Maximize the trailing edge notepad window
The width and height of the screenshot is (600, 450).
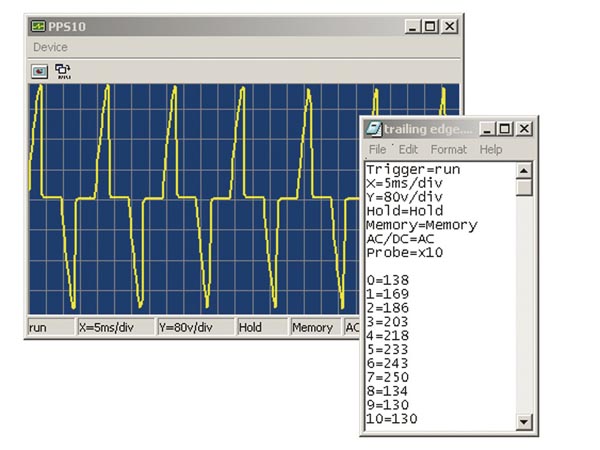coord(504,129)
